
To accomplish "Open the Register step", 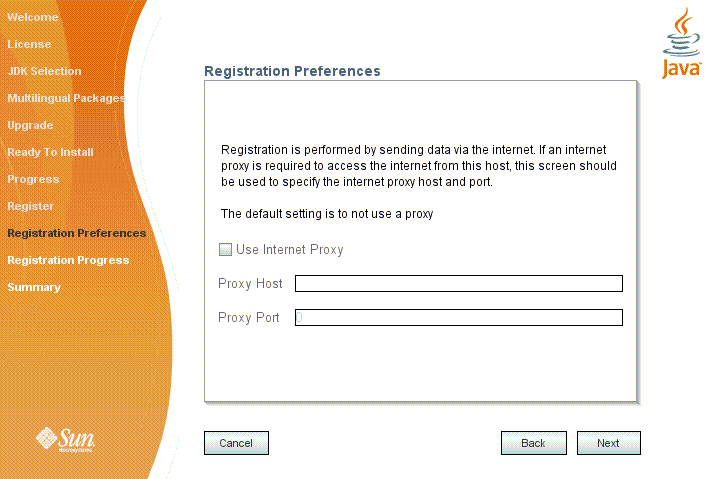I will 31,206.
